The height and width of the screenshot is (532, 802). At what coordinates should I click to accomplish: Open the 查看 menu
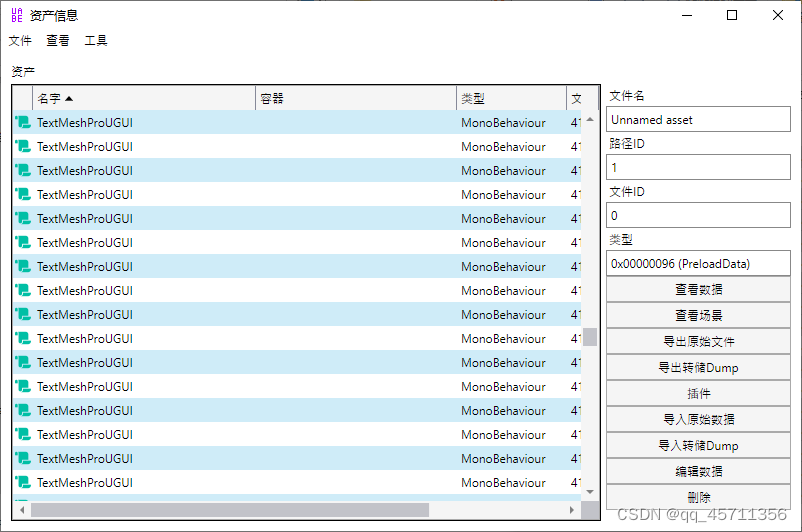click(58, 40)
